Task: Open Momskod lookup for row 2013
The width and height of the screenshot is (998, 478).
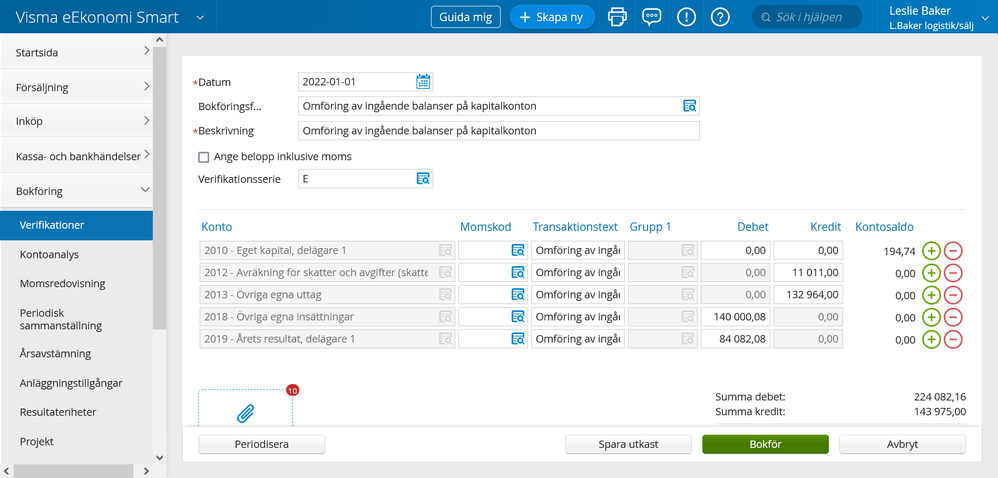Action: tap(518, 295)
